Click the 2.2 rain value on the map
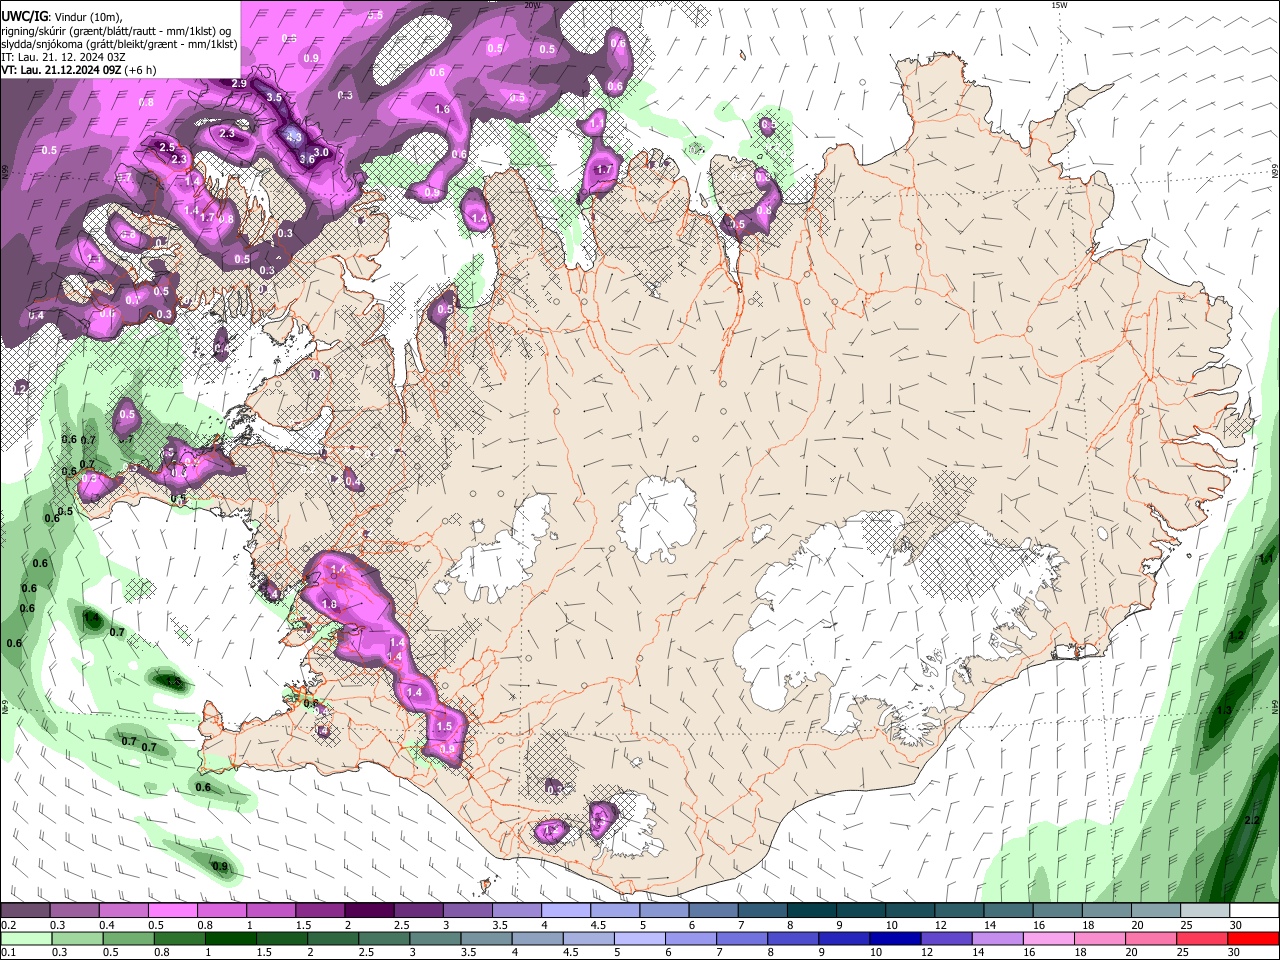Screen dimensions: 1280x960 [x=1252, y=820]
